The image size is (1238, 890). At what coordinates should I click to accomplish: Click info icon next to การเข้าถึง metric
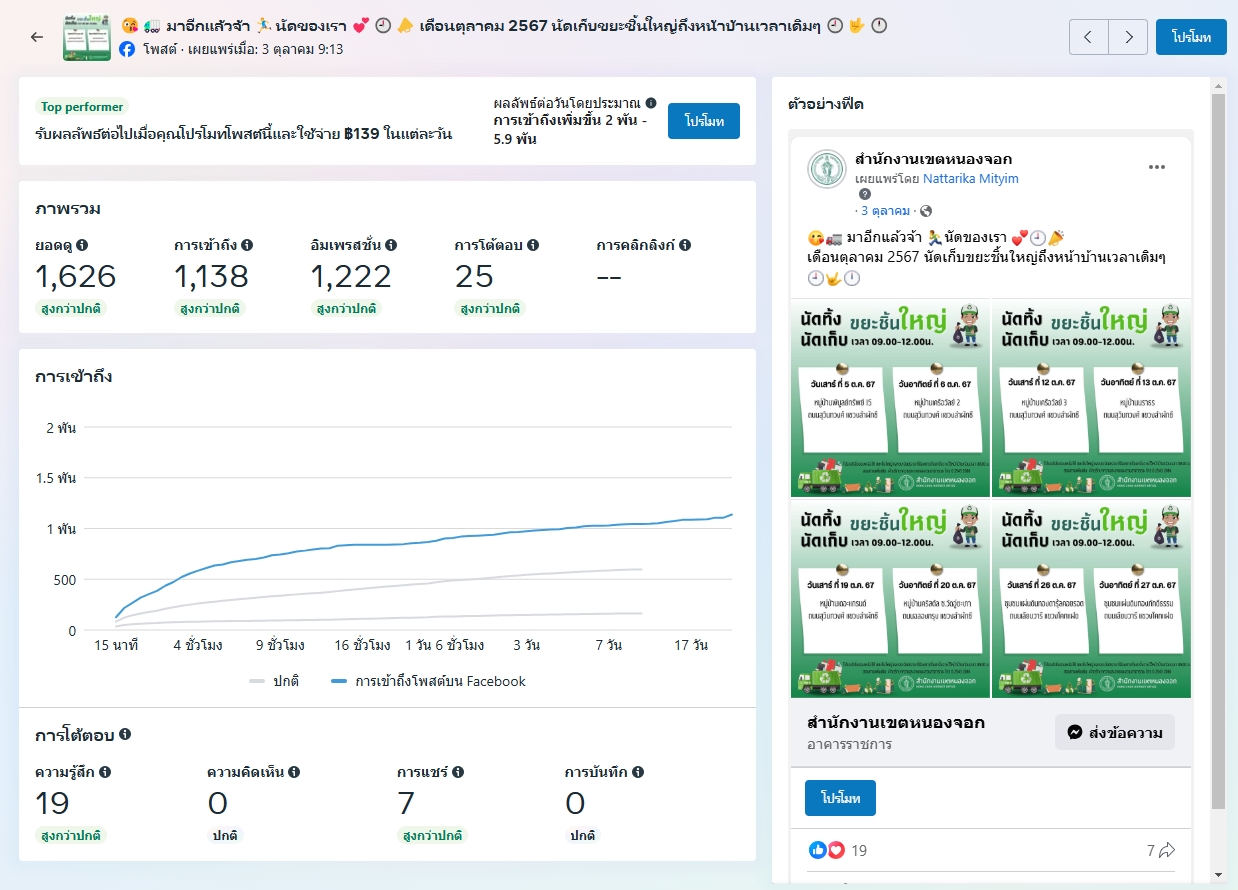(x=247, y=245)
